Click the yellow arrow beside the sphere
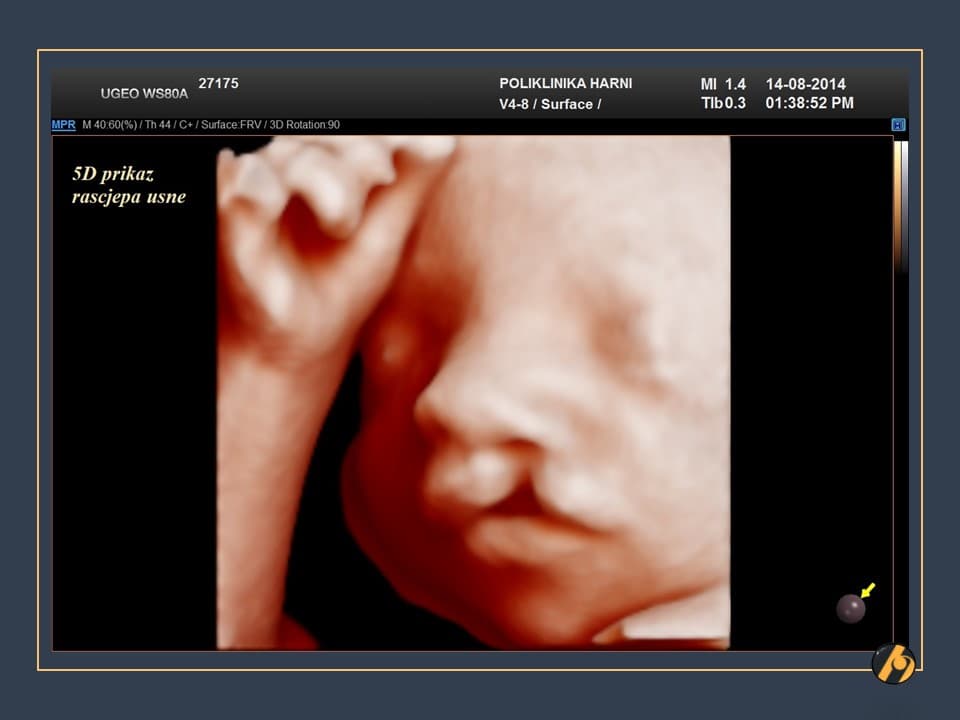 tap(868, 590)
